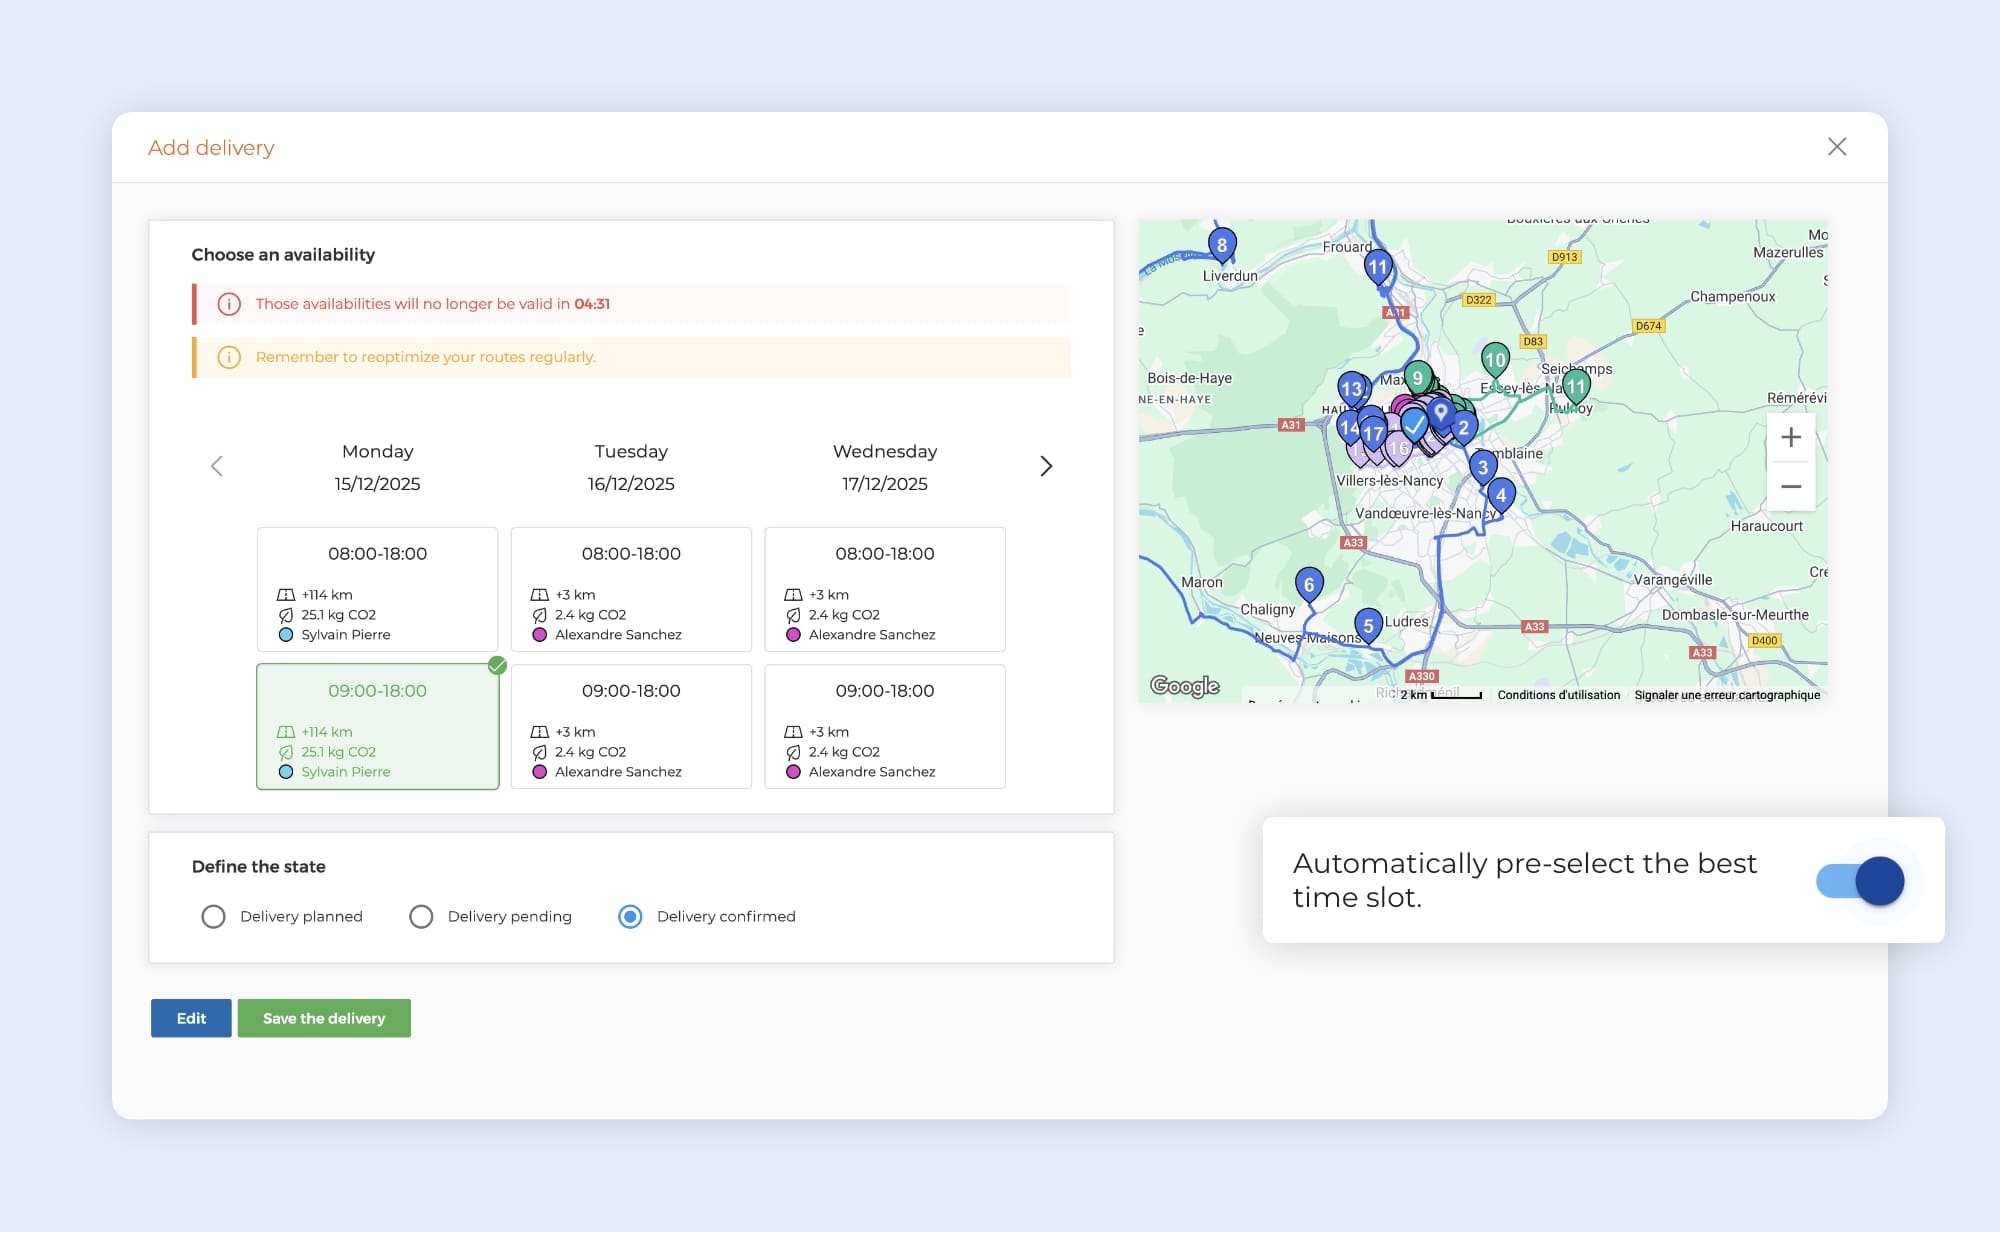Open Conditions d'utilisation map link

[x=1558, y=695]
